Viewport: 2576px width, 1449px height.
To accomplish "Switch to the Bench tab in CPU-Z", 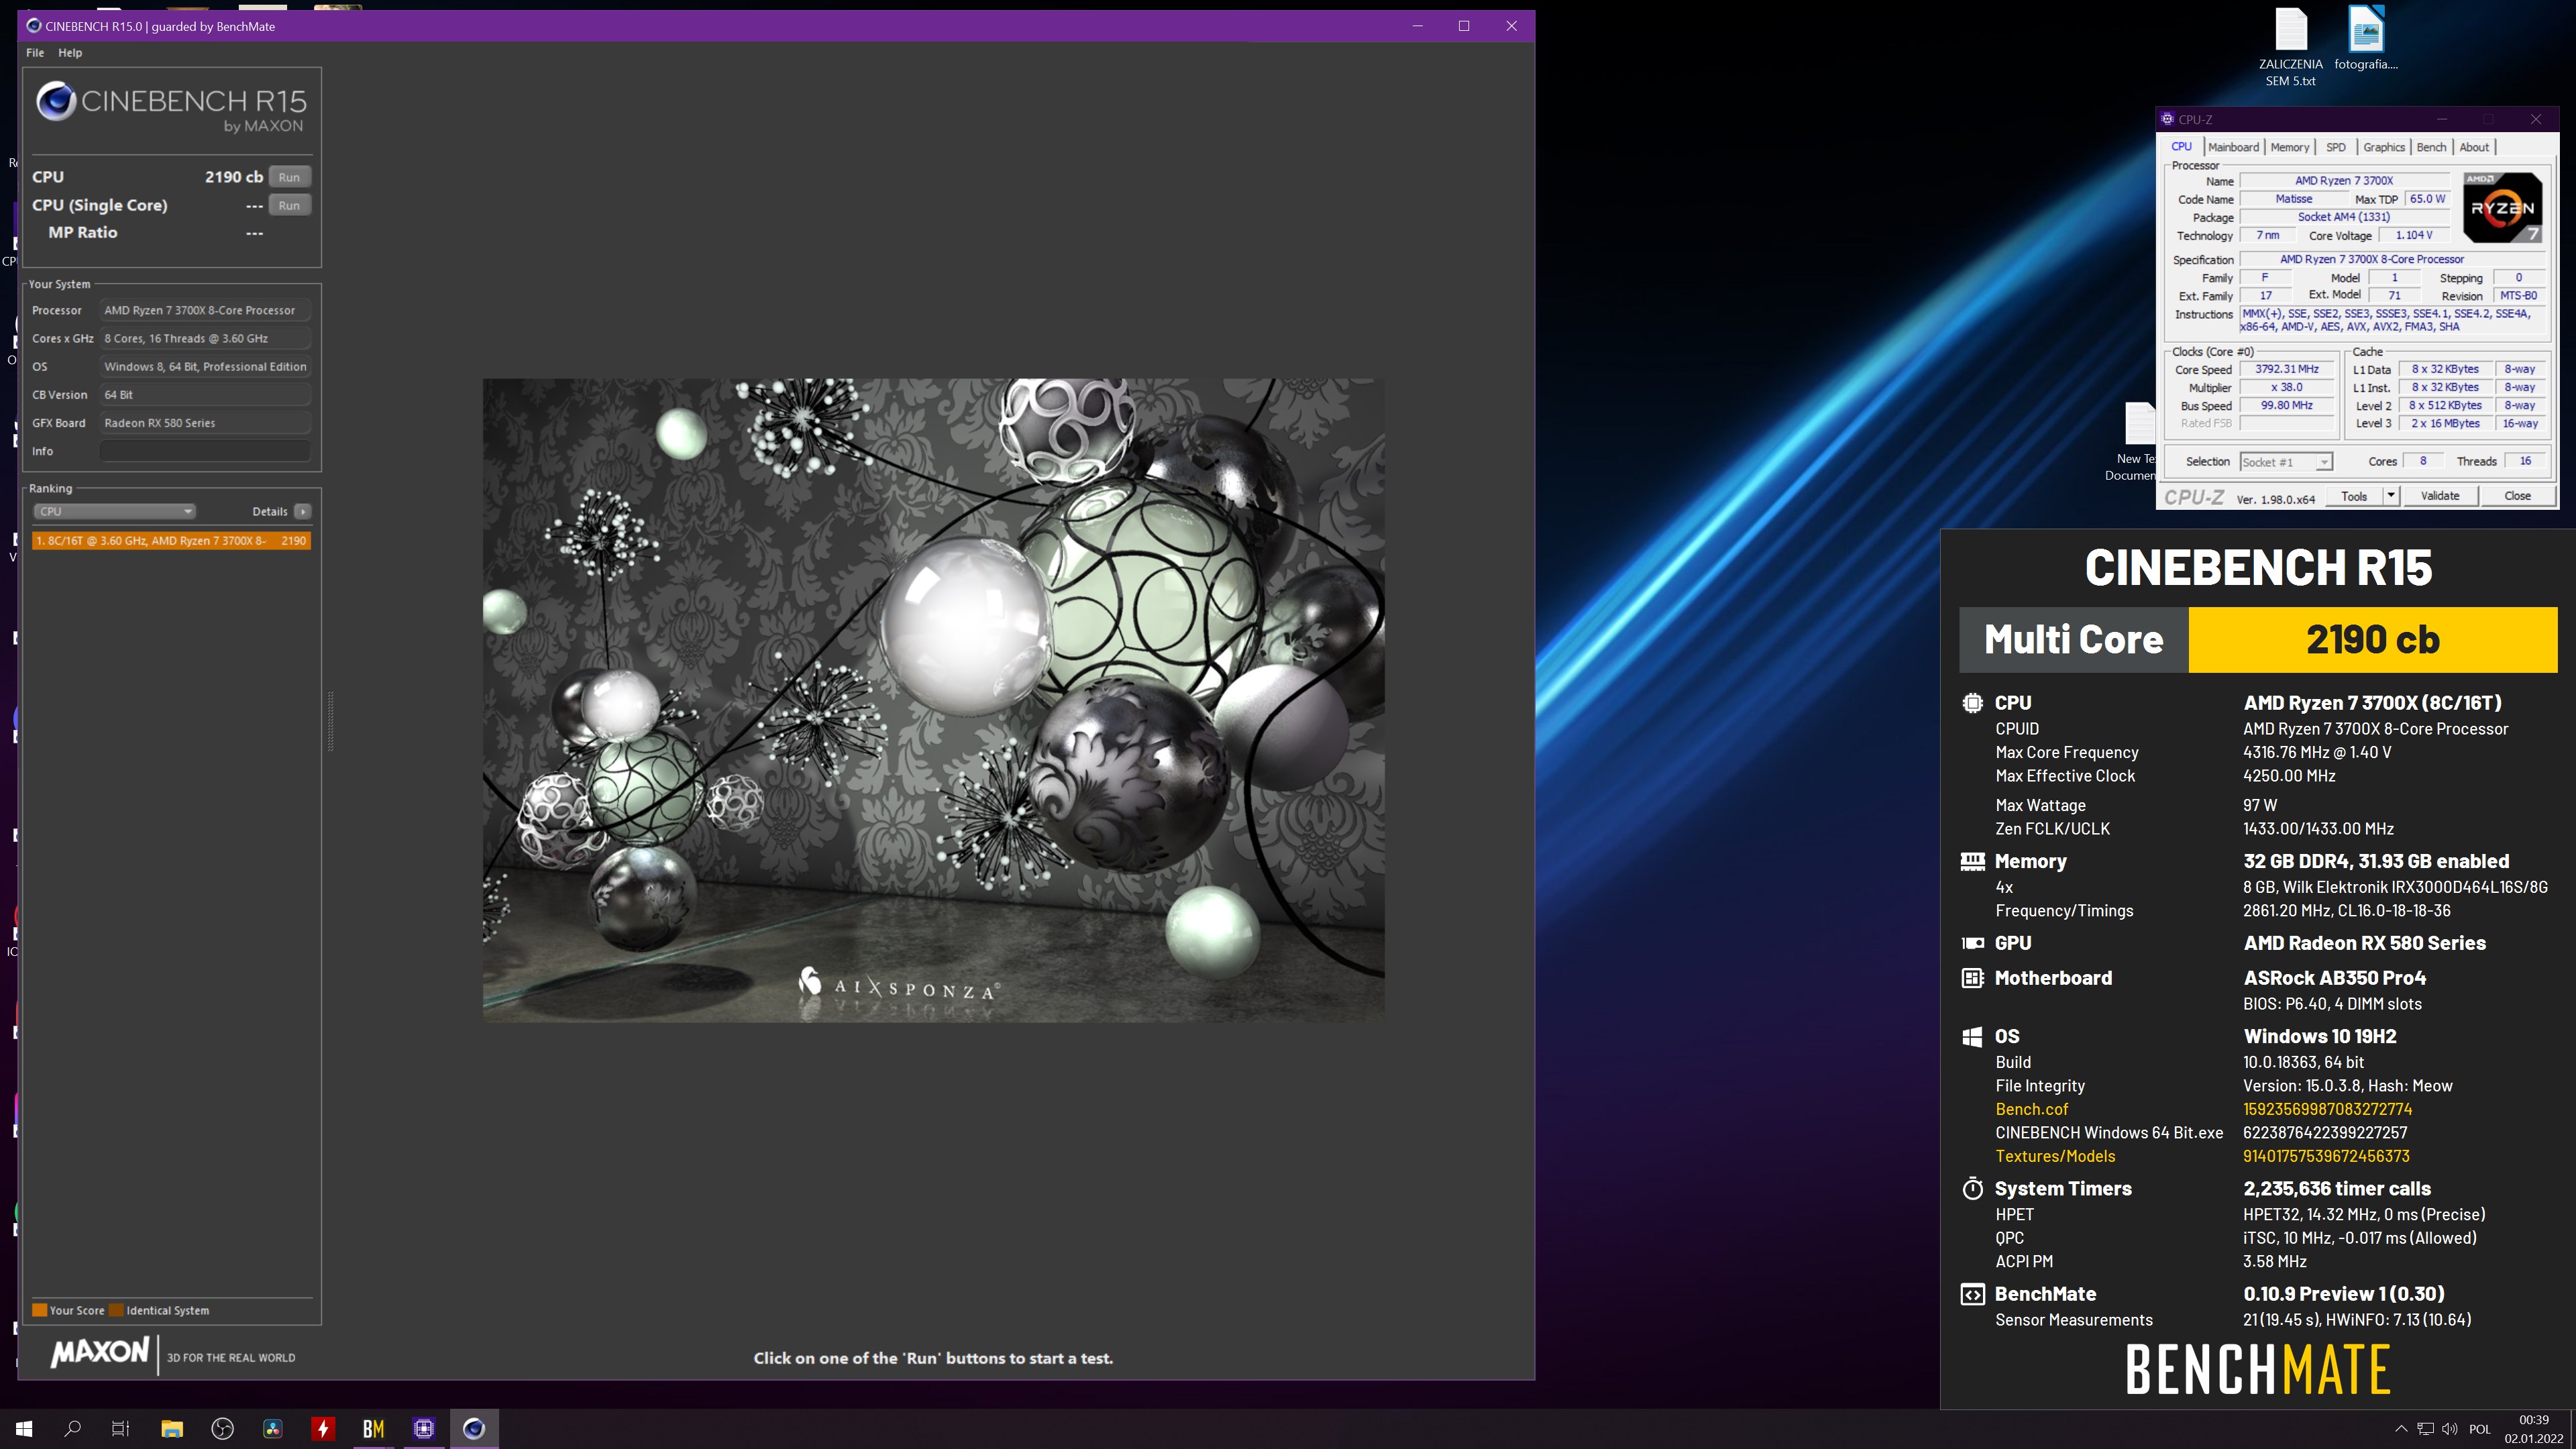I will pos(2431,147).
